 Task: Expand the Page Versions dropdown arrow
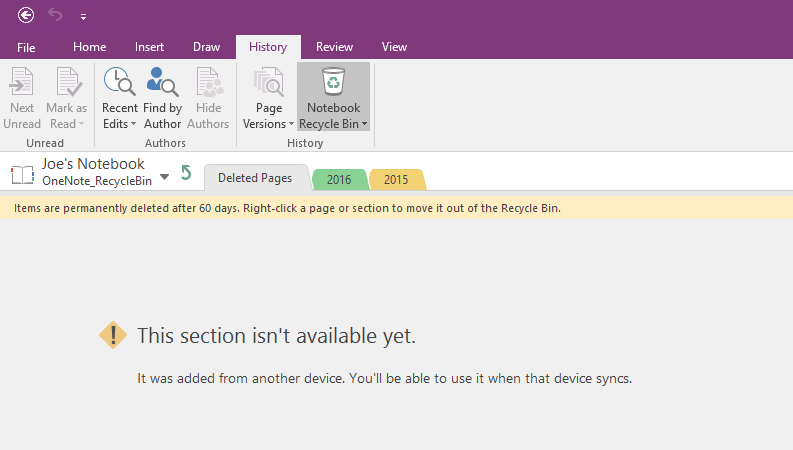291,124
